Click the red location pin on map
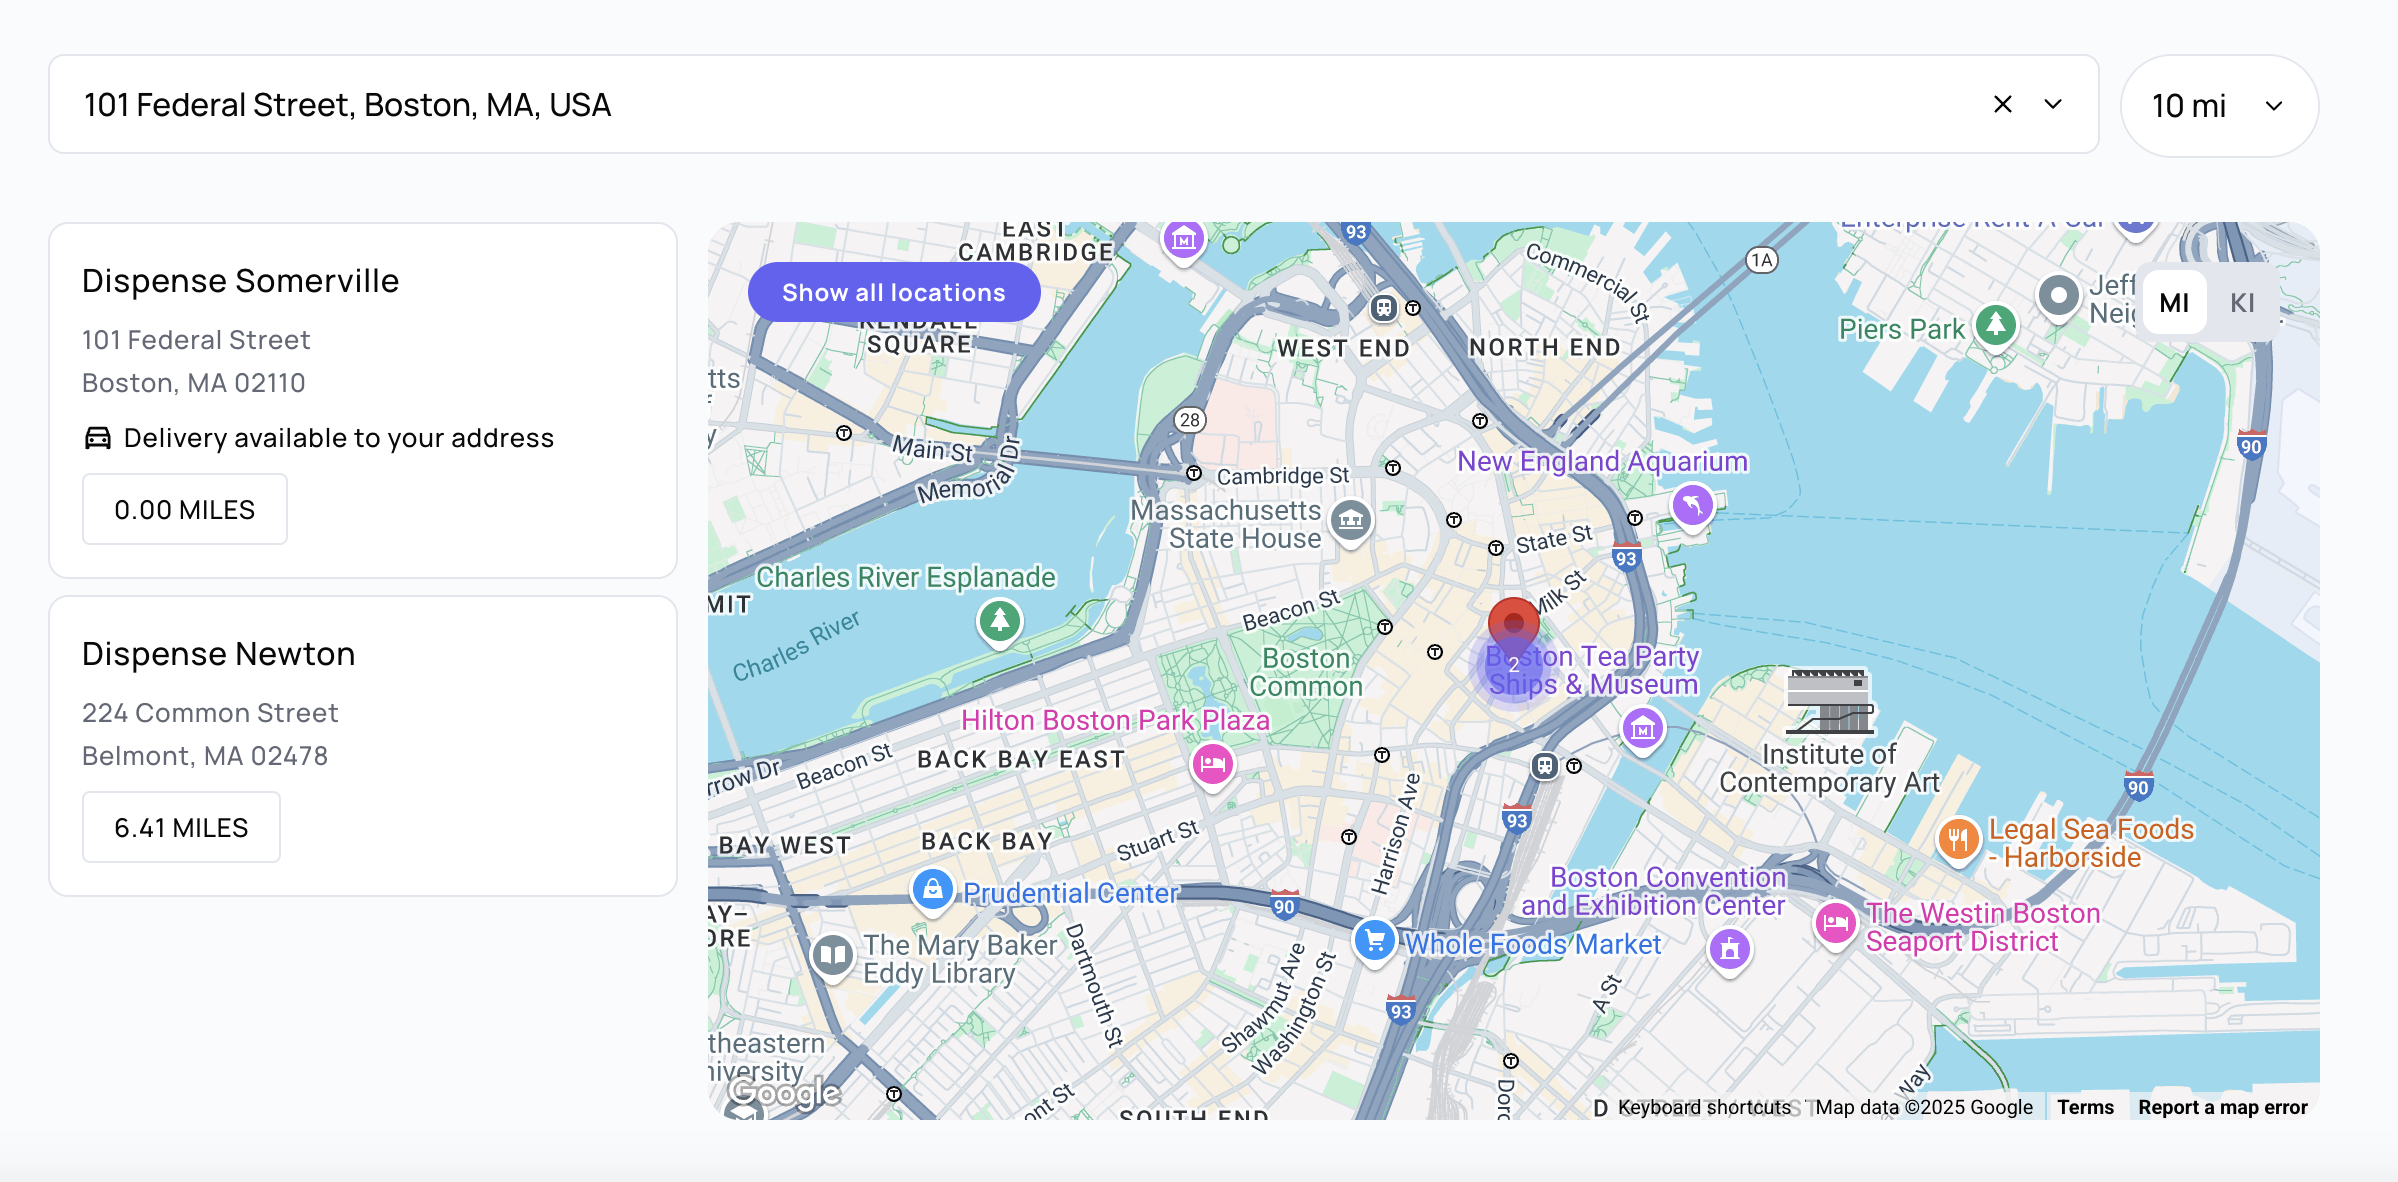2398x1182 pixels. point(1514,625)
